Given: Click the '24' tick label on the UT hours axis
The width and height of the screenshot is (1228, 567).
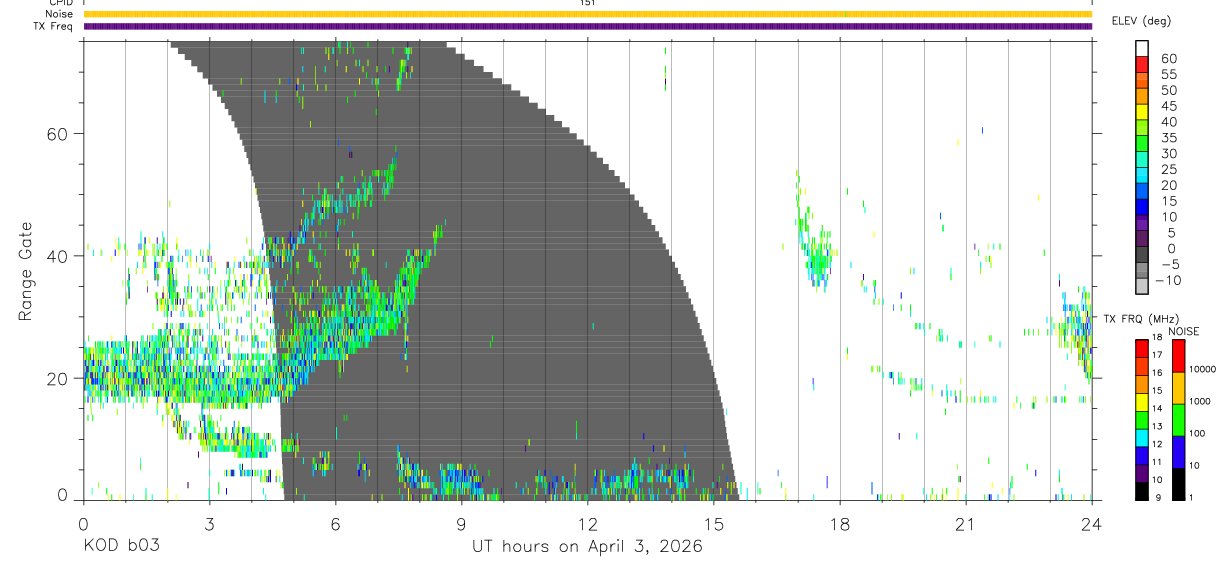Looking at the screenshot, I should [x=1091, y=523].
